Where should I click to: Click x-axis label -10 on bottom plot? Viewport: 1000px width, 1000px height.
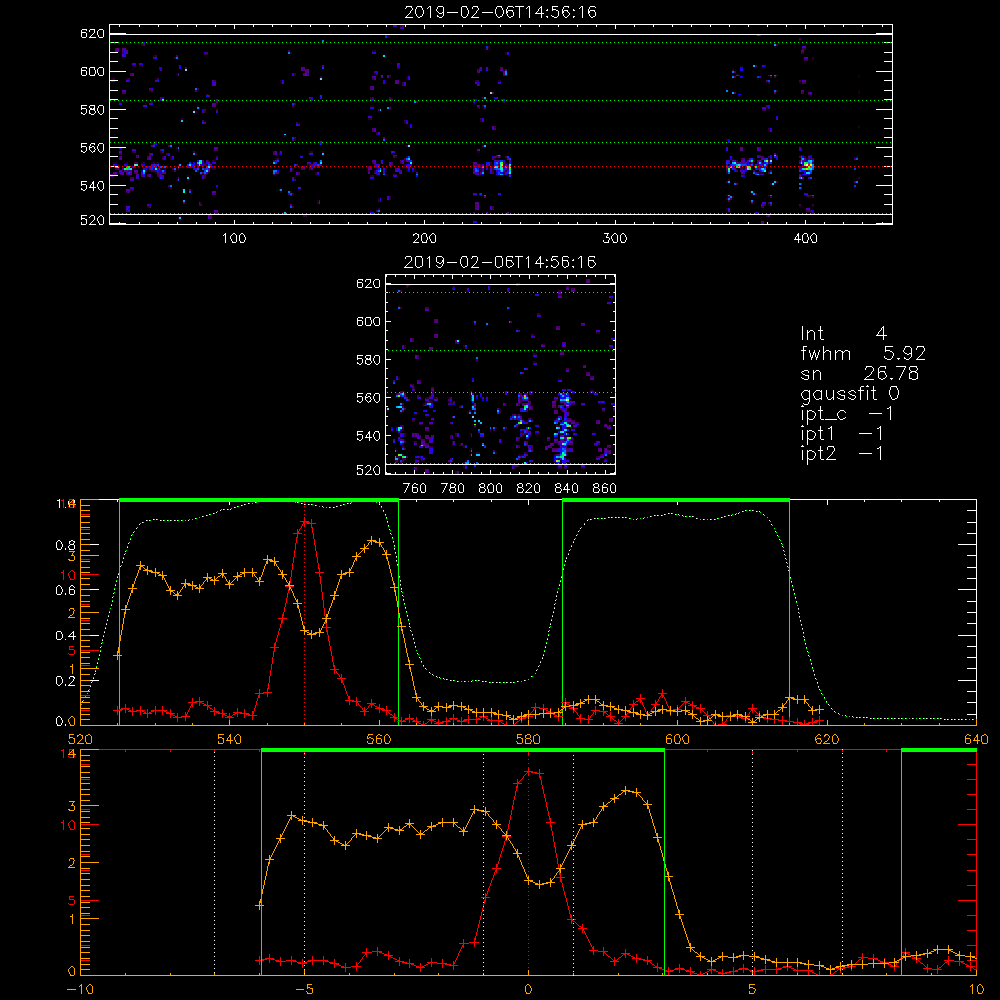point(80,990)
